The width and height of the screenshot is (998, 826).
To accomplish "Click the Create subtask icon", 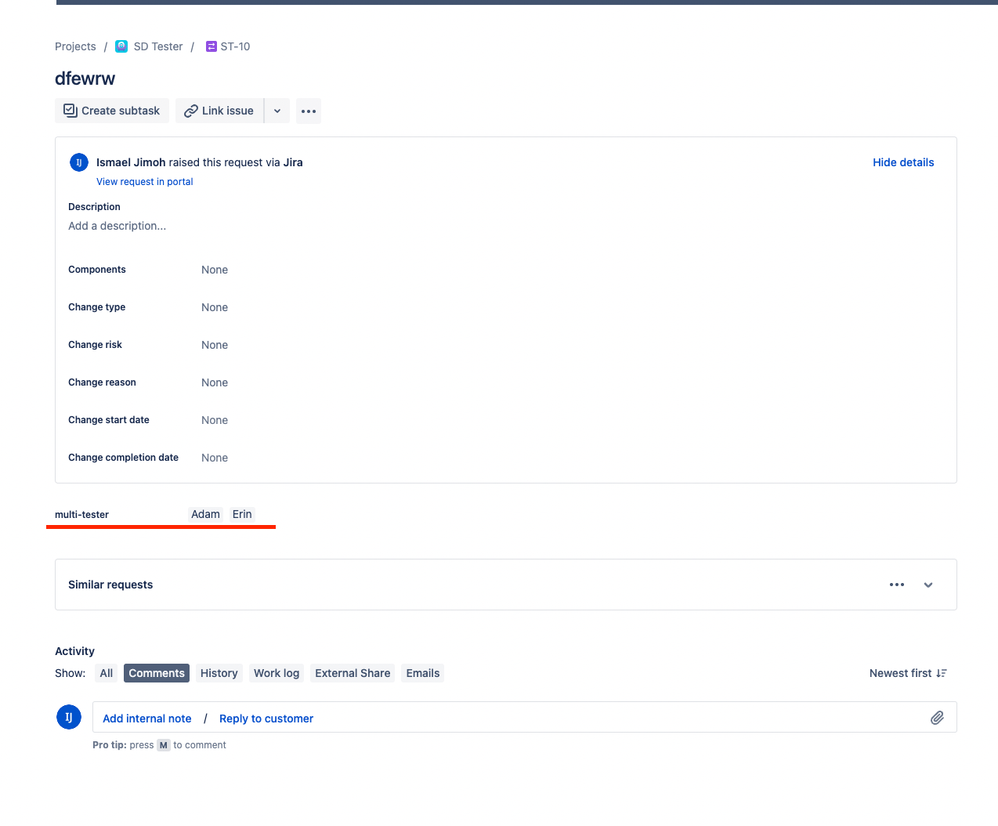I will click(x=70, y=110).
